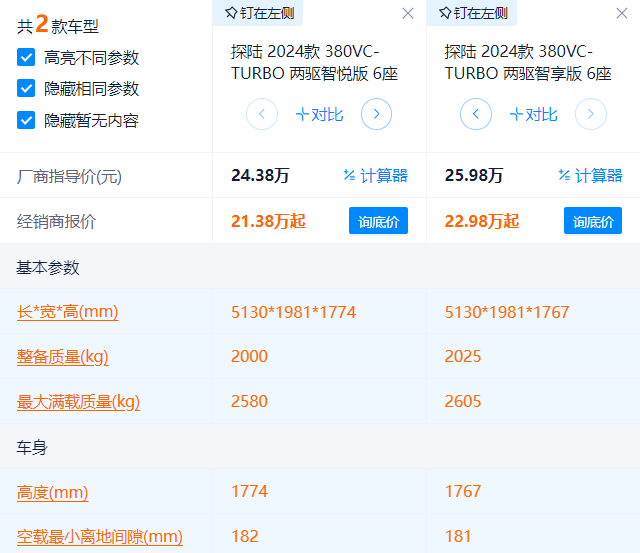Remove the 智悦版 column with its X
This screenshot has height=553, width=640.
[x=408, y=13]
